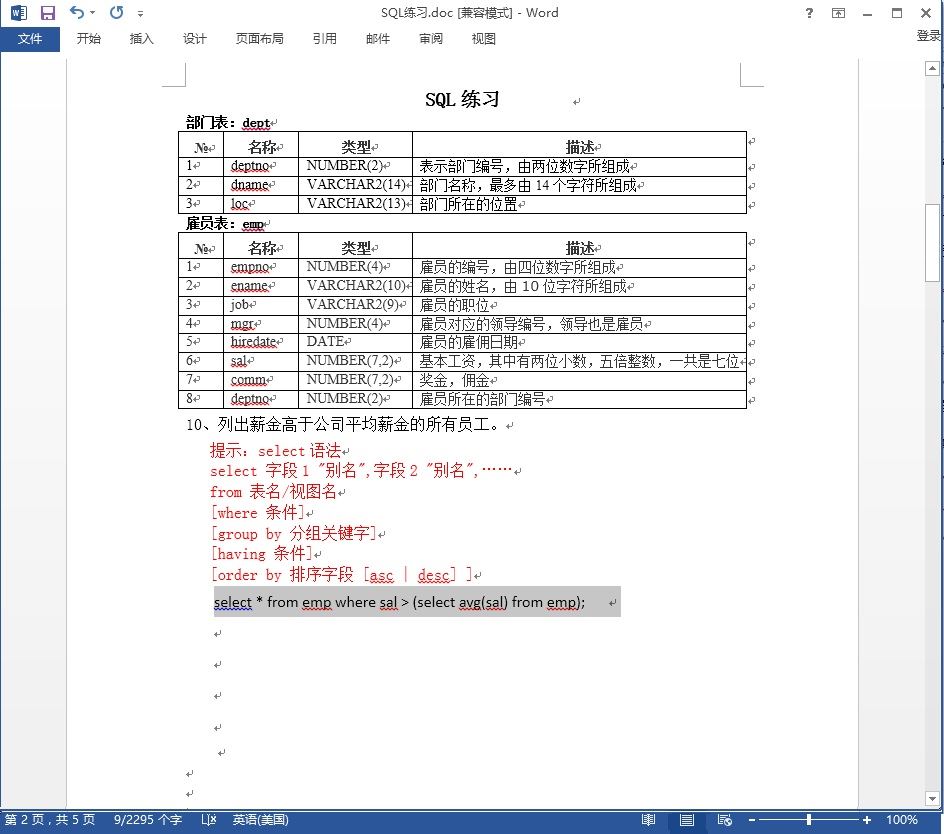944x834 pixels.
Task: Click the red 提示: select 语法 line
Action: pyautogui.click(x=275, y=450)
